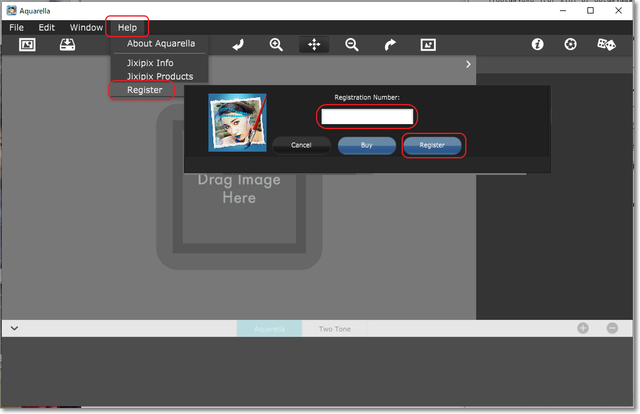Click the round help icon beside info
640x414 pixels.
(x=570, y=45)
